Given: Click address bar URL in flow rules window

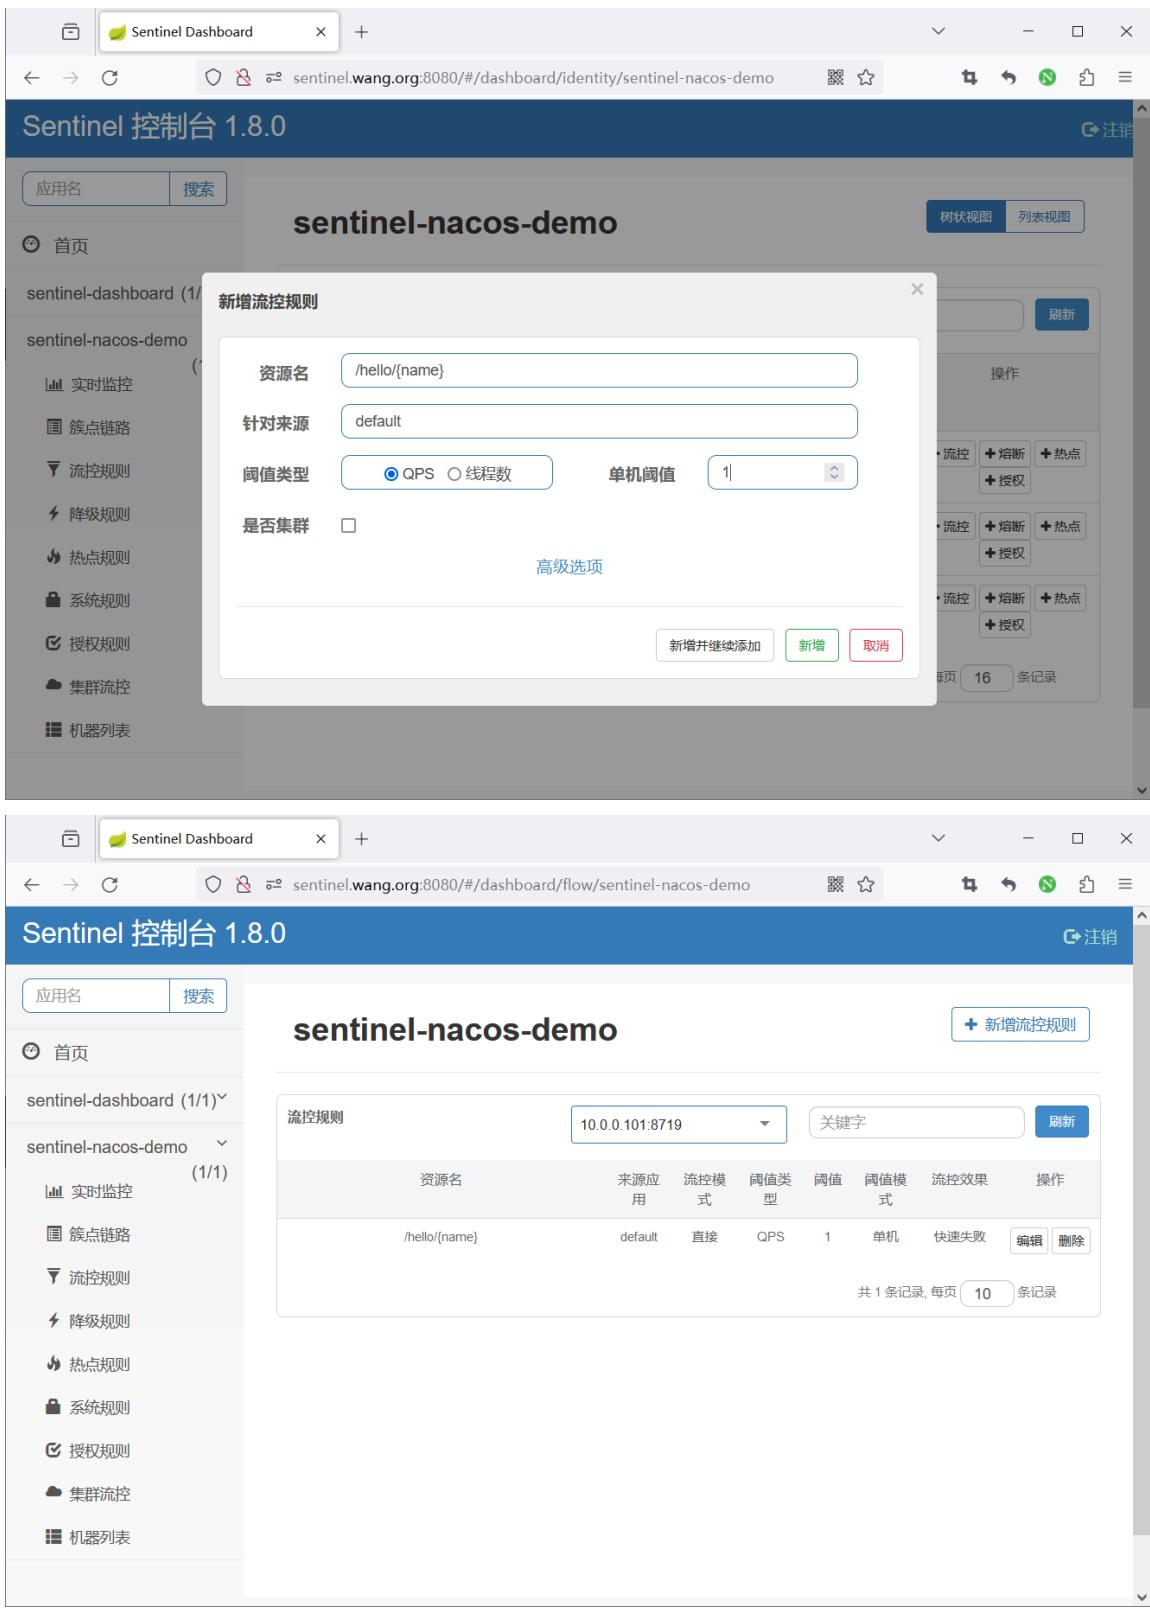Looking at the screenshot, I should point(521,885).
